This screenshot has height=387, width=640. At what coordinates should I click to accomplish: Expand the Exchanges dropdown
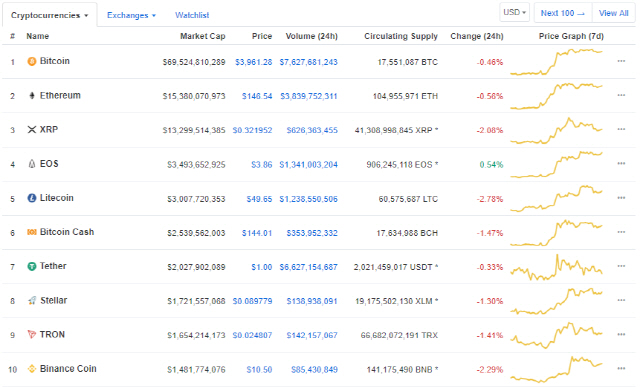tap(131, 15)
